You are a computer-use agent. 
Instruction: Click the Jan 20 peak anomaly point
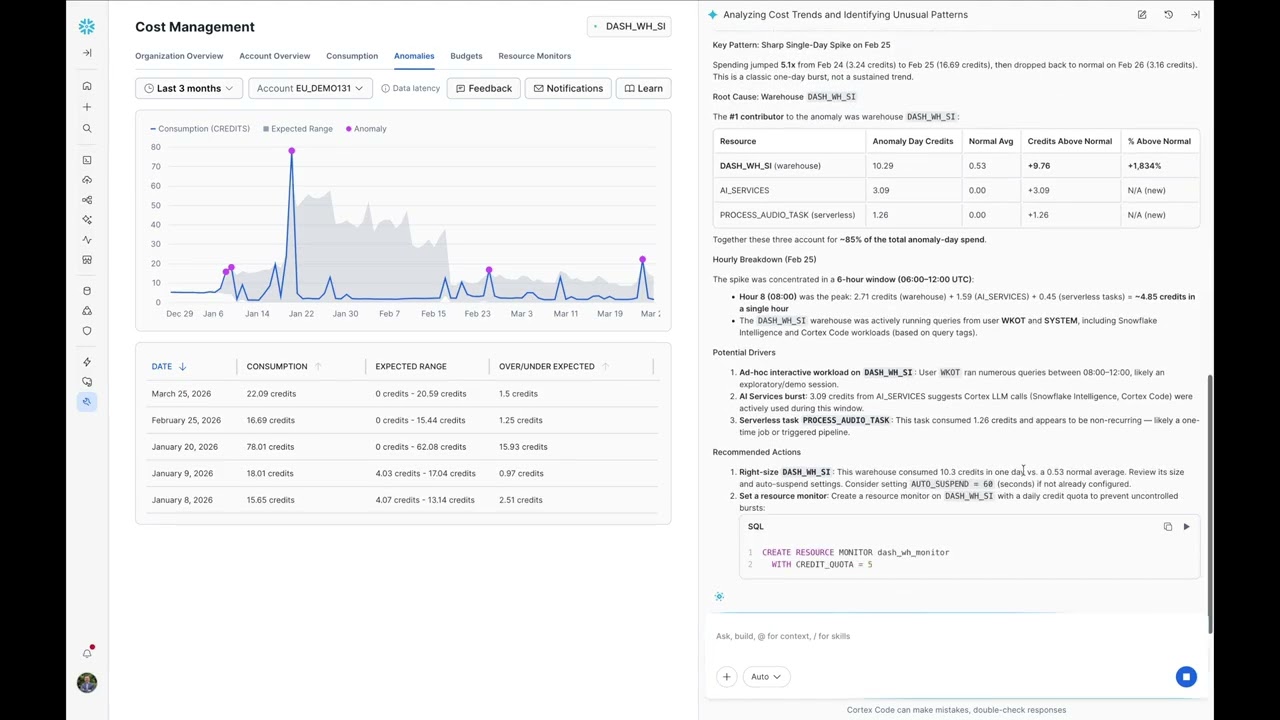click(292, 151)
